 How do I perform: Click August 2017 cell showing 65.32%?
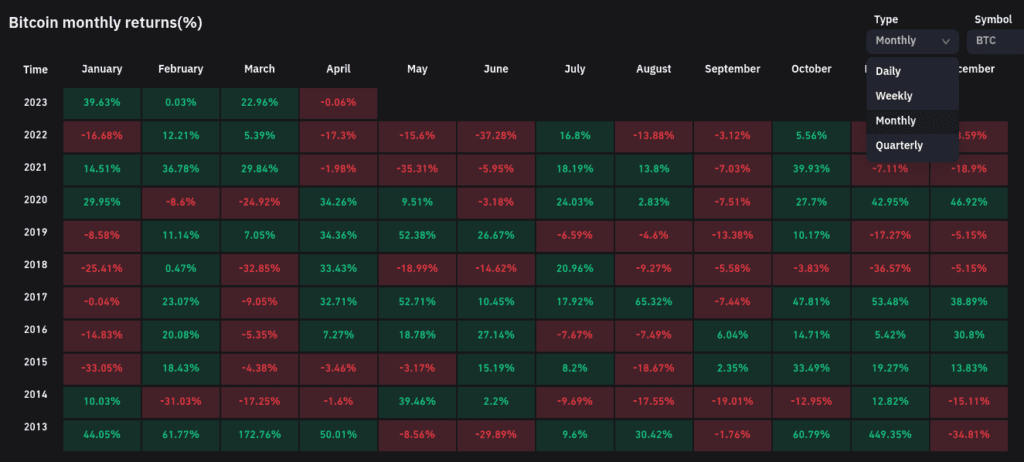(x=653, y=301)
